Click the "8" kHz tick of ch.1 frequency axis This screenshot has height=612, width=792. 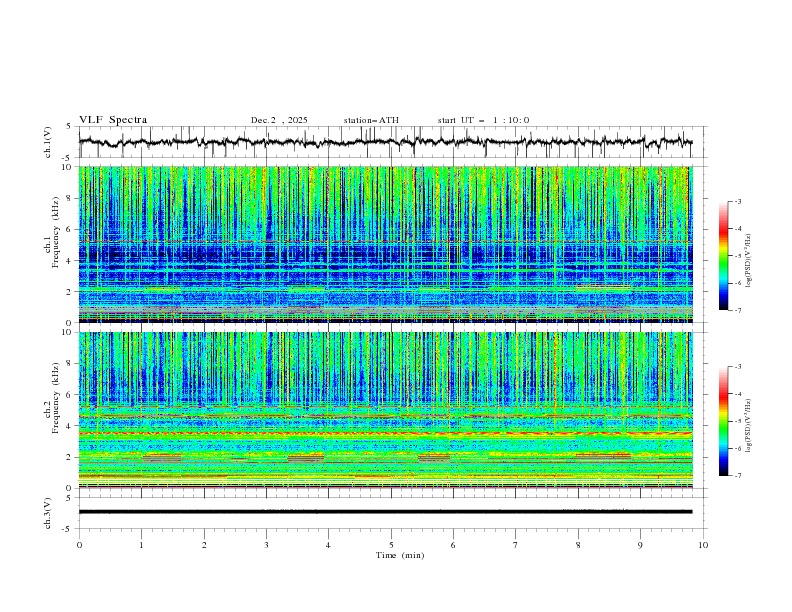(70, 198)
